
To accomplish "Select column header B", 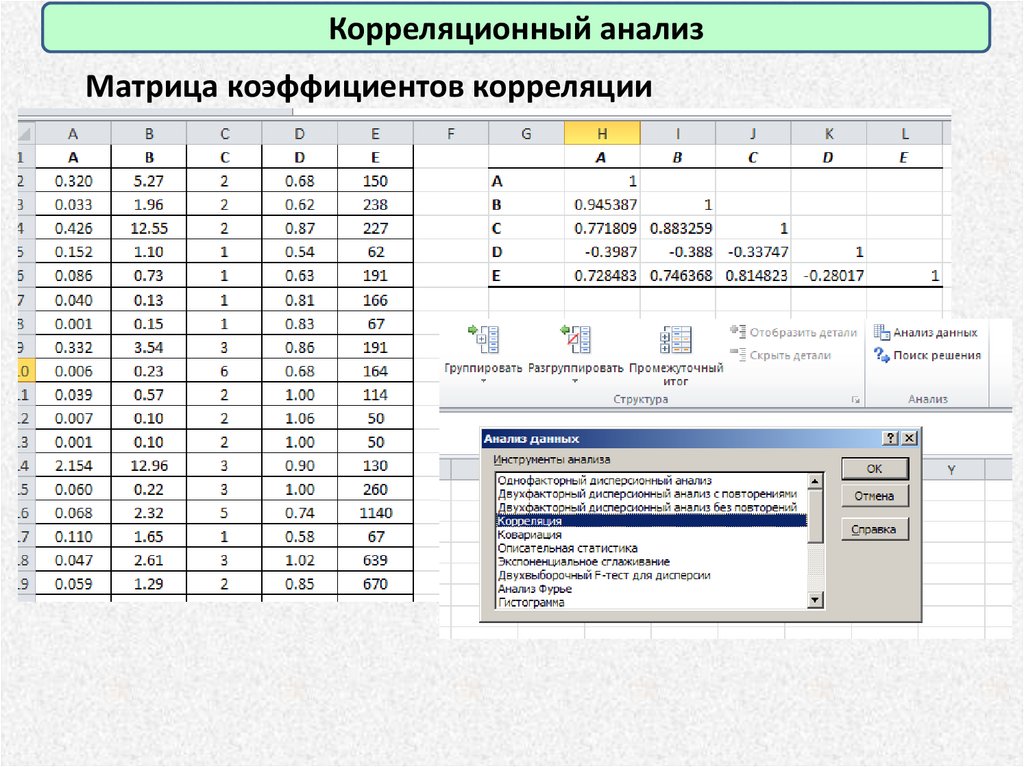I will (149, 134).
